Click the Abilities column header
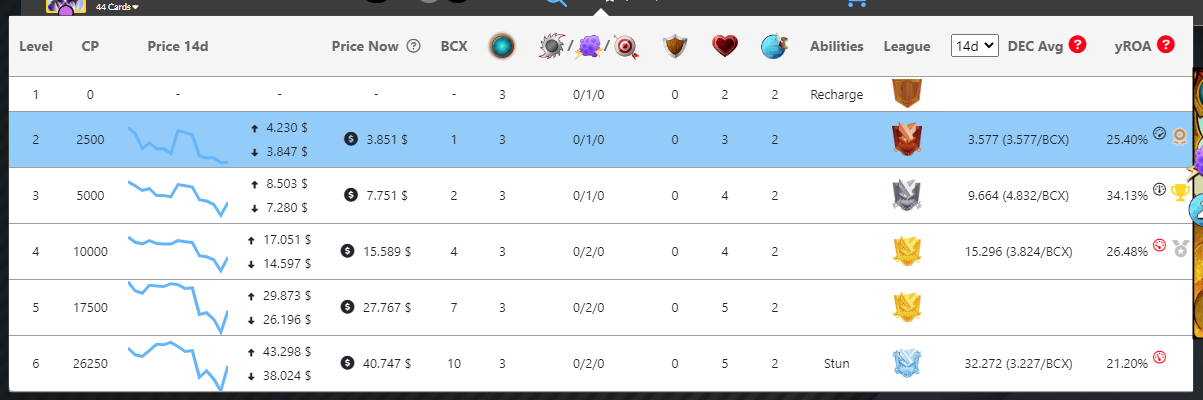The width and height of the screenshot is (1203, 400). pos(836,46)
